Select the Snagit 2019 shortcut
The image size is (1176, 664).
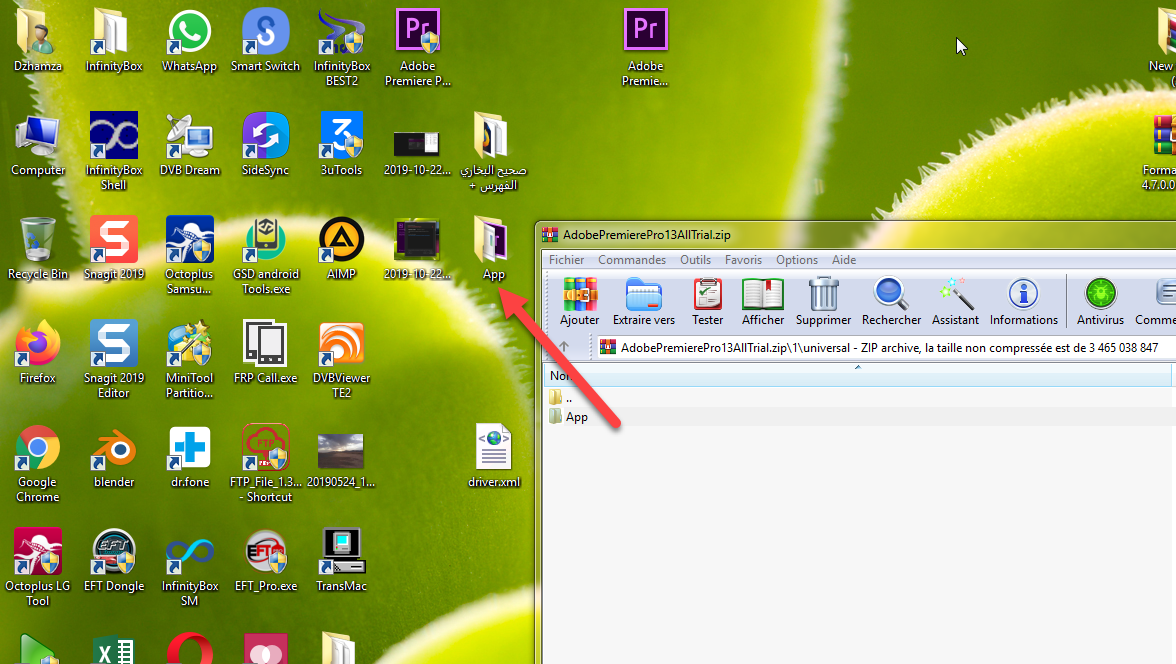click(x=113, y=248)
